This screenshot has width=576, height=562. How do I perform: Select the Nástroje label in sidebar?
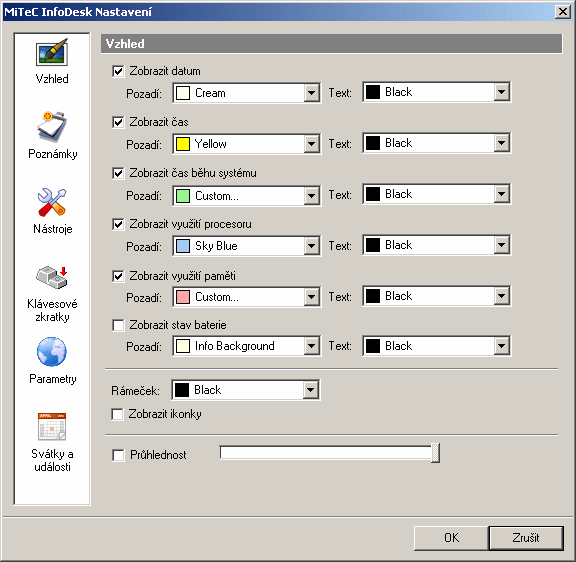53,229
